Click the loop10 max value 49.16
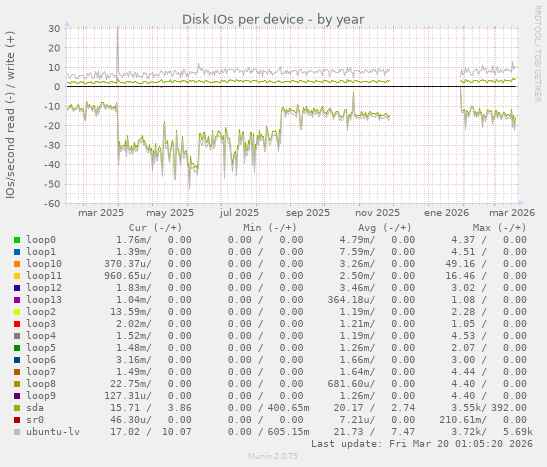This screenshot has width=547, height=467. pos(460,264)
